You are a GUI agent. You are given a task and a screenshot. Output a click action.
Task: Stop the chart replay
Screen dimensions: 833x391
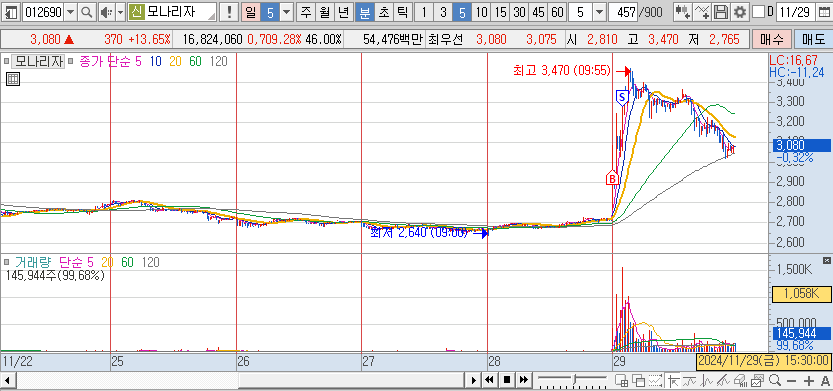click(507, 380)
